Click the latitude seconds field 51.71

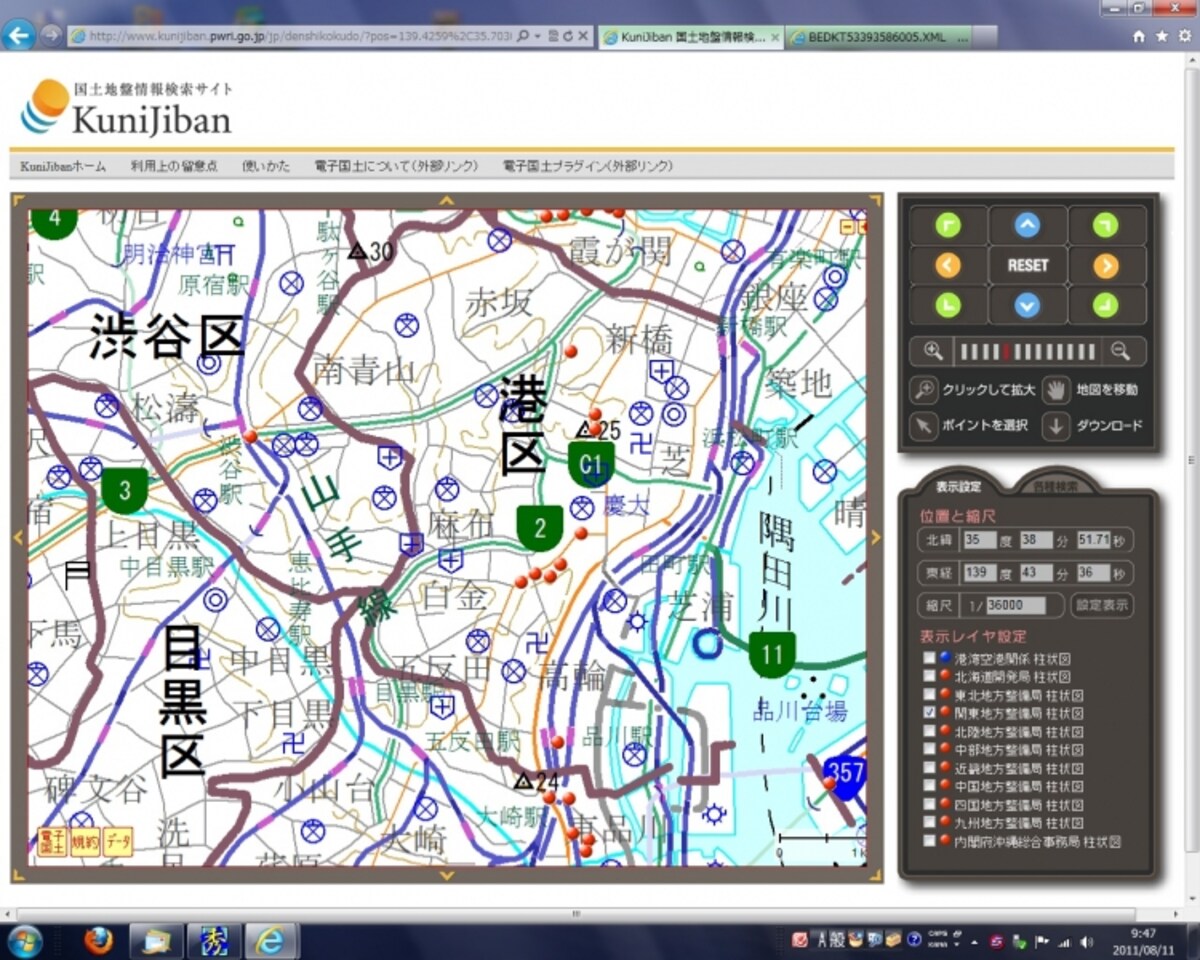[1094, 540]
